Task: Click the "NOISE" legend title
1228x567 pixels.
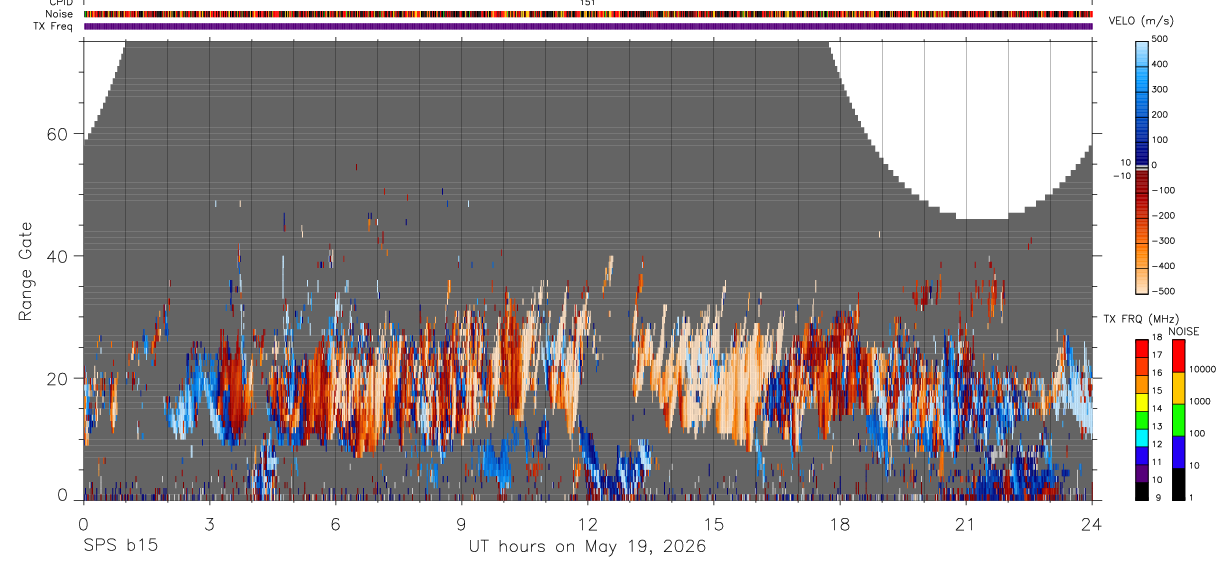Action: [x=1183, y=331]
